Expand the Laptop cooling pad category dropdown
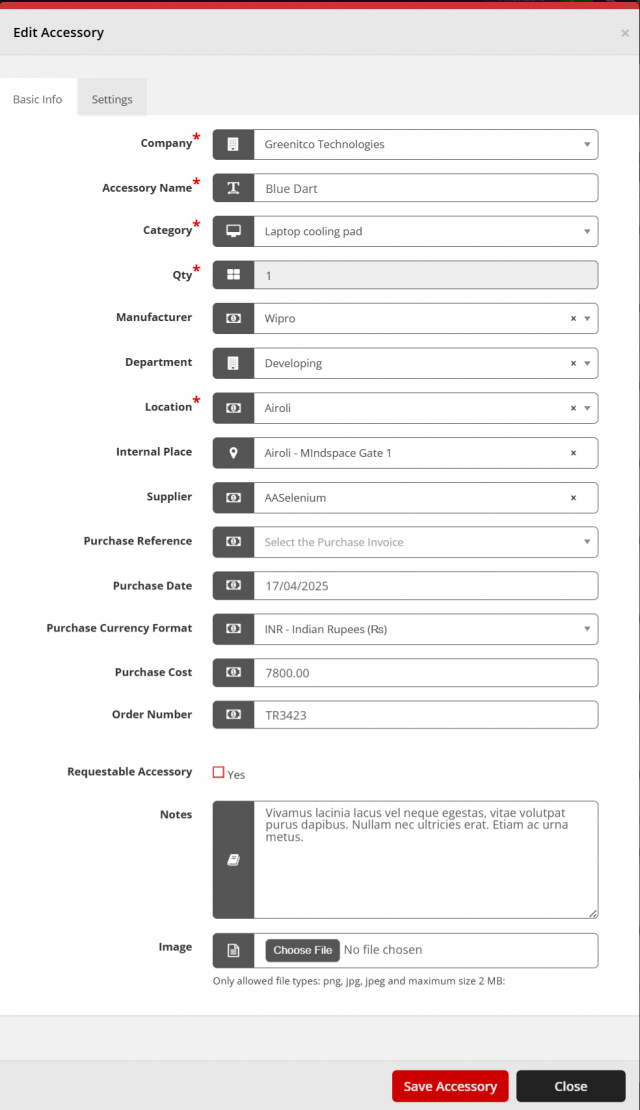The height and width of the screenshot is (1110, 640). 425,231
